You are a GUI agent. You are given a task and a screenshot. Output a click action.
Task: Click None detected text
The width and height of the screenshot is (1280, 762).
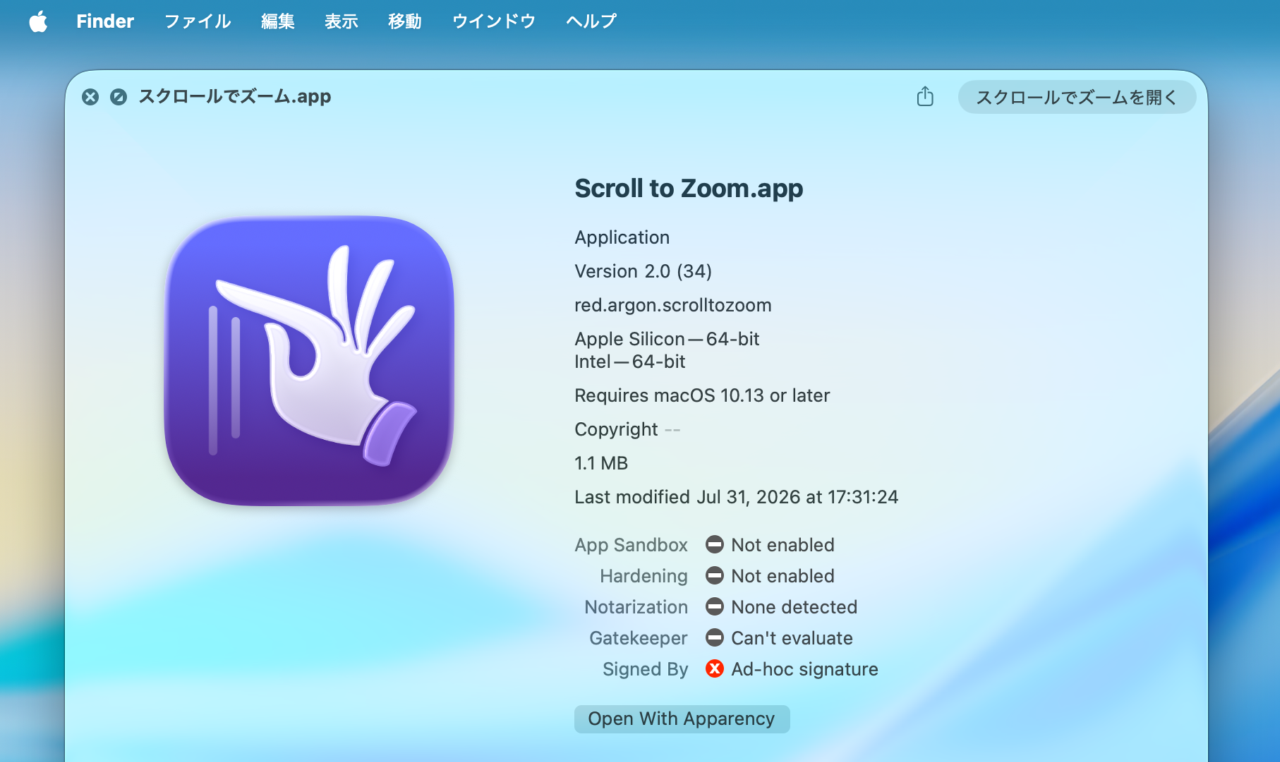tap(794, 607)
